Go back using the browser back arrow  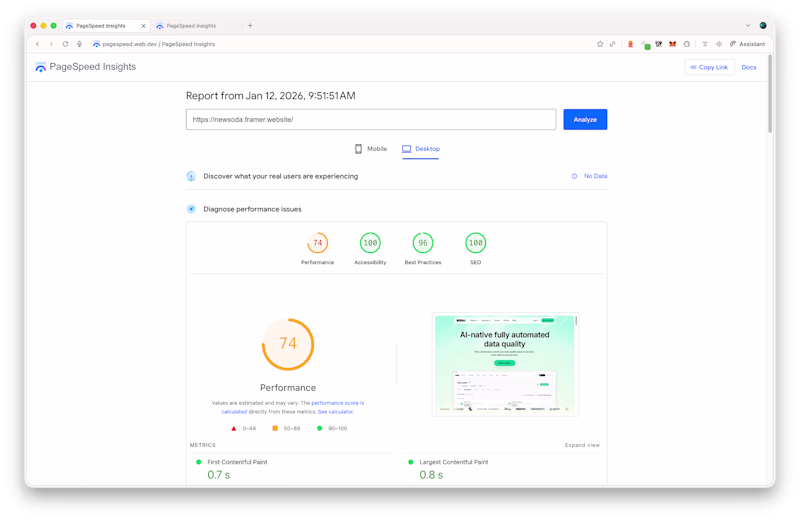click(37, 44)
